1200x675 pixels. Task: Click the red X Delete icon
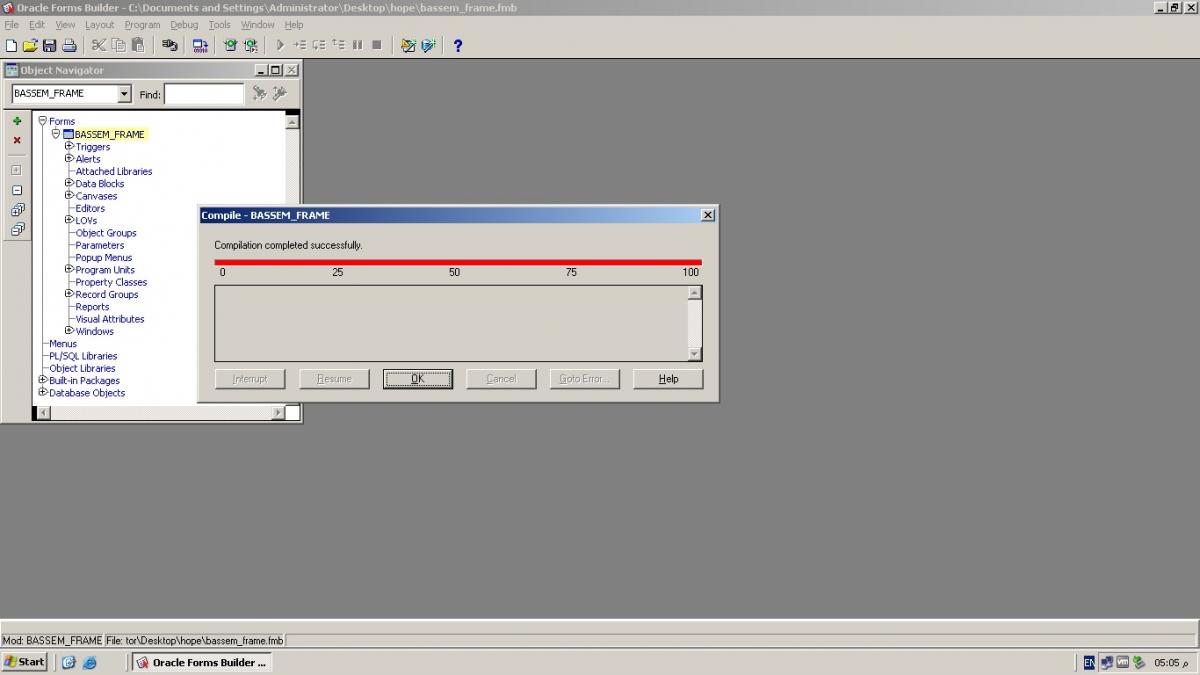click(x=17, y=140)
